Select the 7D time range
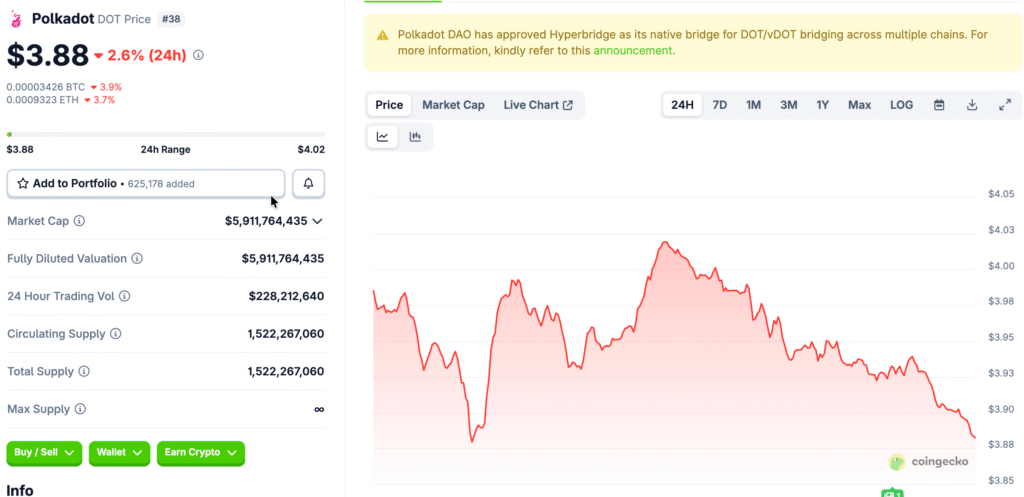This screenshot has width=1024, height=497. pyautogui.click(x=720, y=104)
